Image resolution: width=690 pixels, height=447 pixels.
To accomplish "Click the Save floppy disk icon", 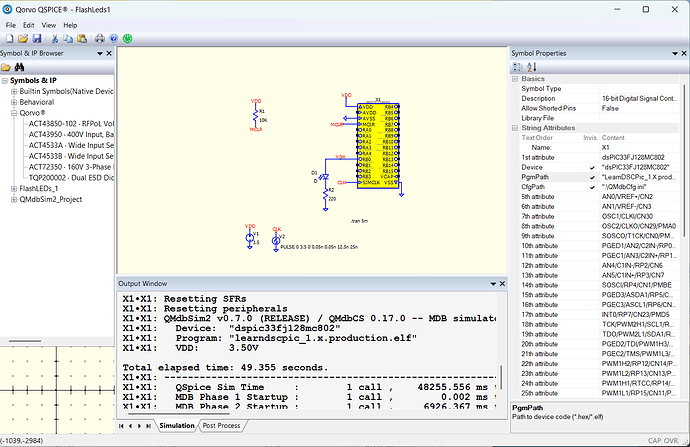I will [37, 39].
